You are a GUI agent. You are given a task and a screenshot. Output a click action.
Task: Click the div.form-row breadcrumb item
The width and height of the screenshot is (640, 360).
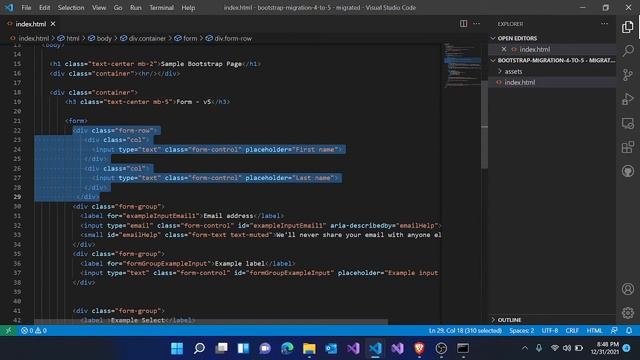pyautogui.click(x=233, y=38)
